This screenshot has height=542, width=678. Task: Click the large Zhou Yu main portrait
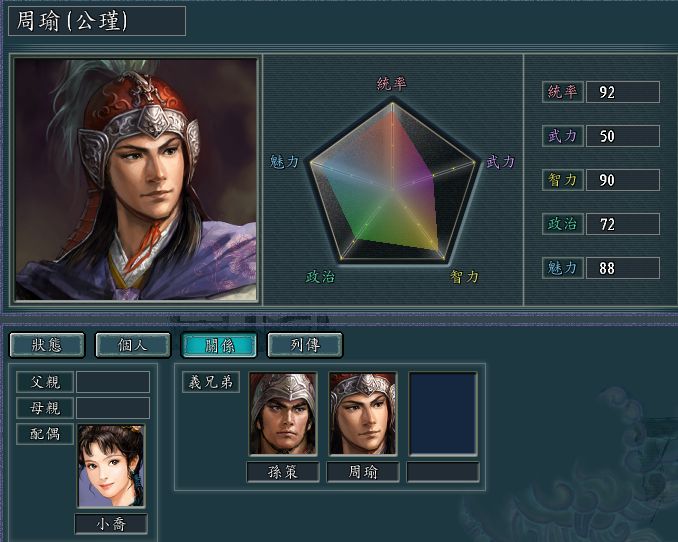click(136, 179)
